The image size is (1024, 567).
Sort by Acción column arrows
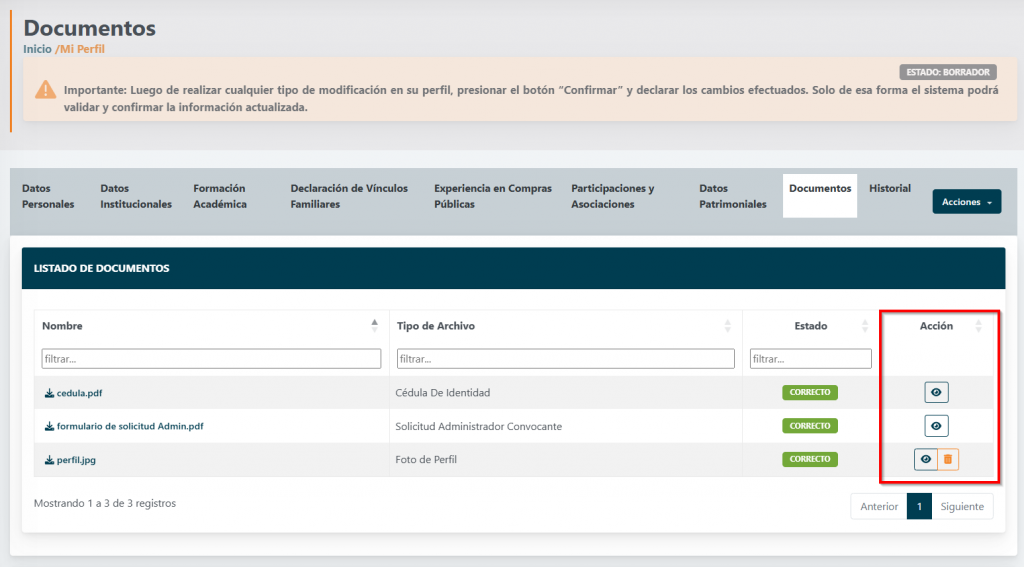tap(978, 325)
